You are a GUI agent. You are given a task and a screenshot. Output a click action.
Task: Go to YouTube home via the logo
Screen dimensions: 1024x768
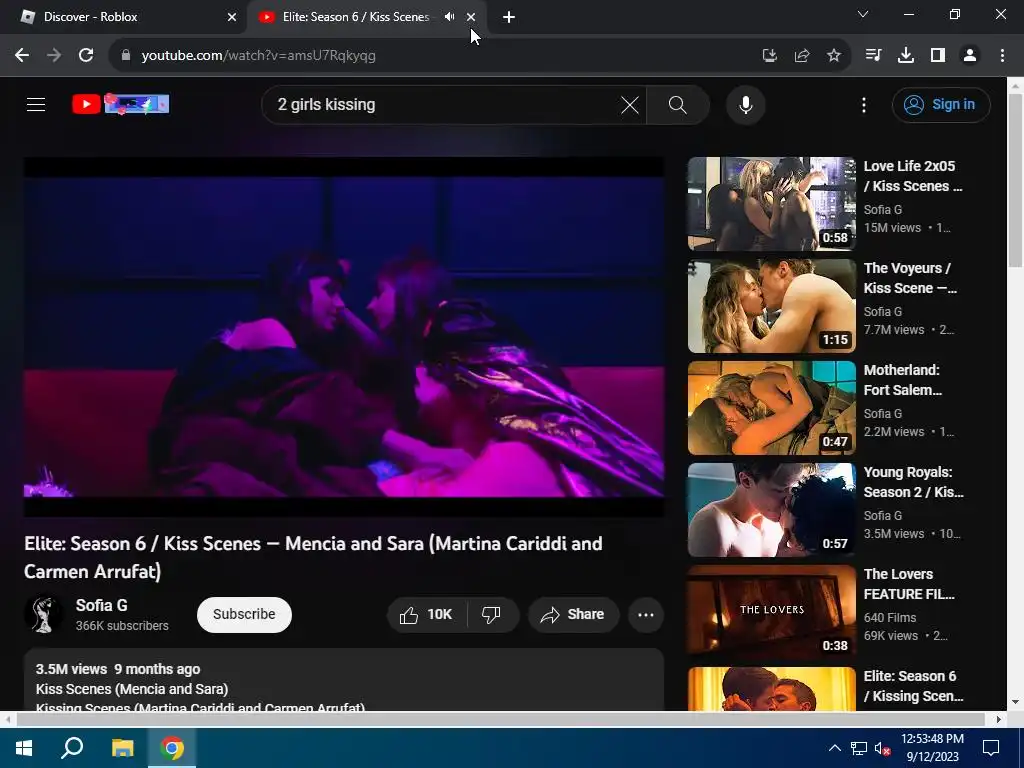pos(120,104)
